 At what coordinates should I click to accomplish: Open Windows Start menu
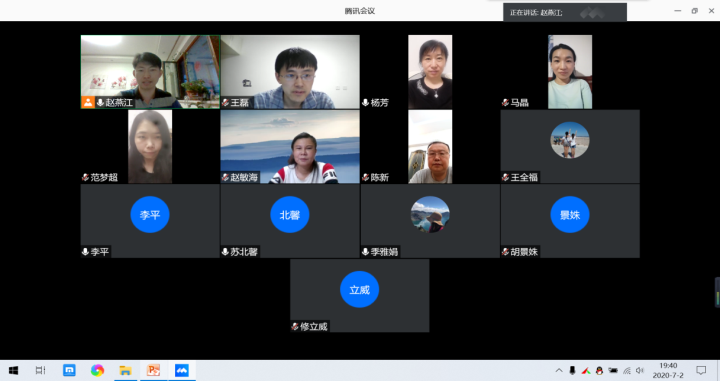click(x=13, y=370)
